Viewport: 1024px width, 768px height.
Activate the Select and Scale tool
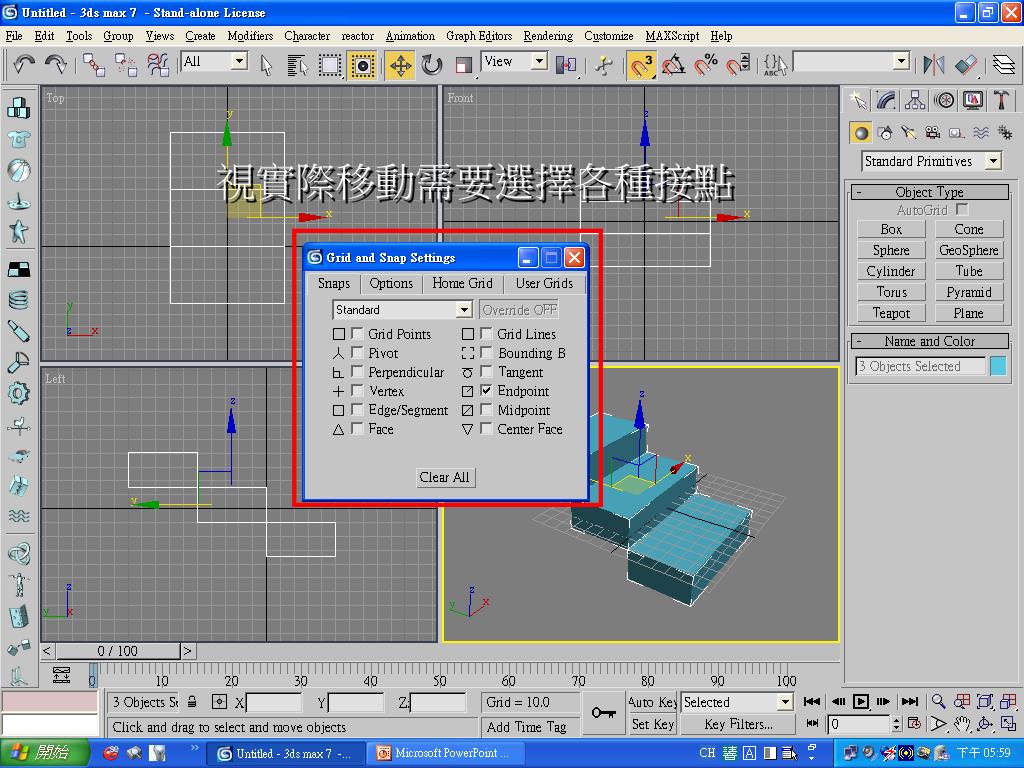(464, 65)
